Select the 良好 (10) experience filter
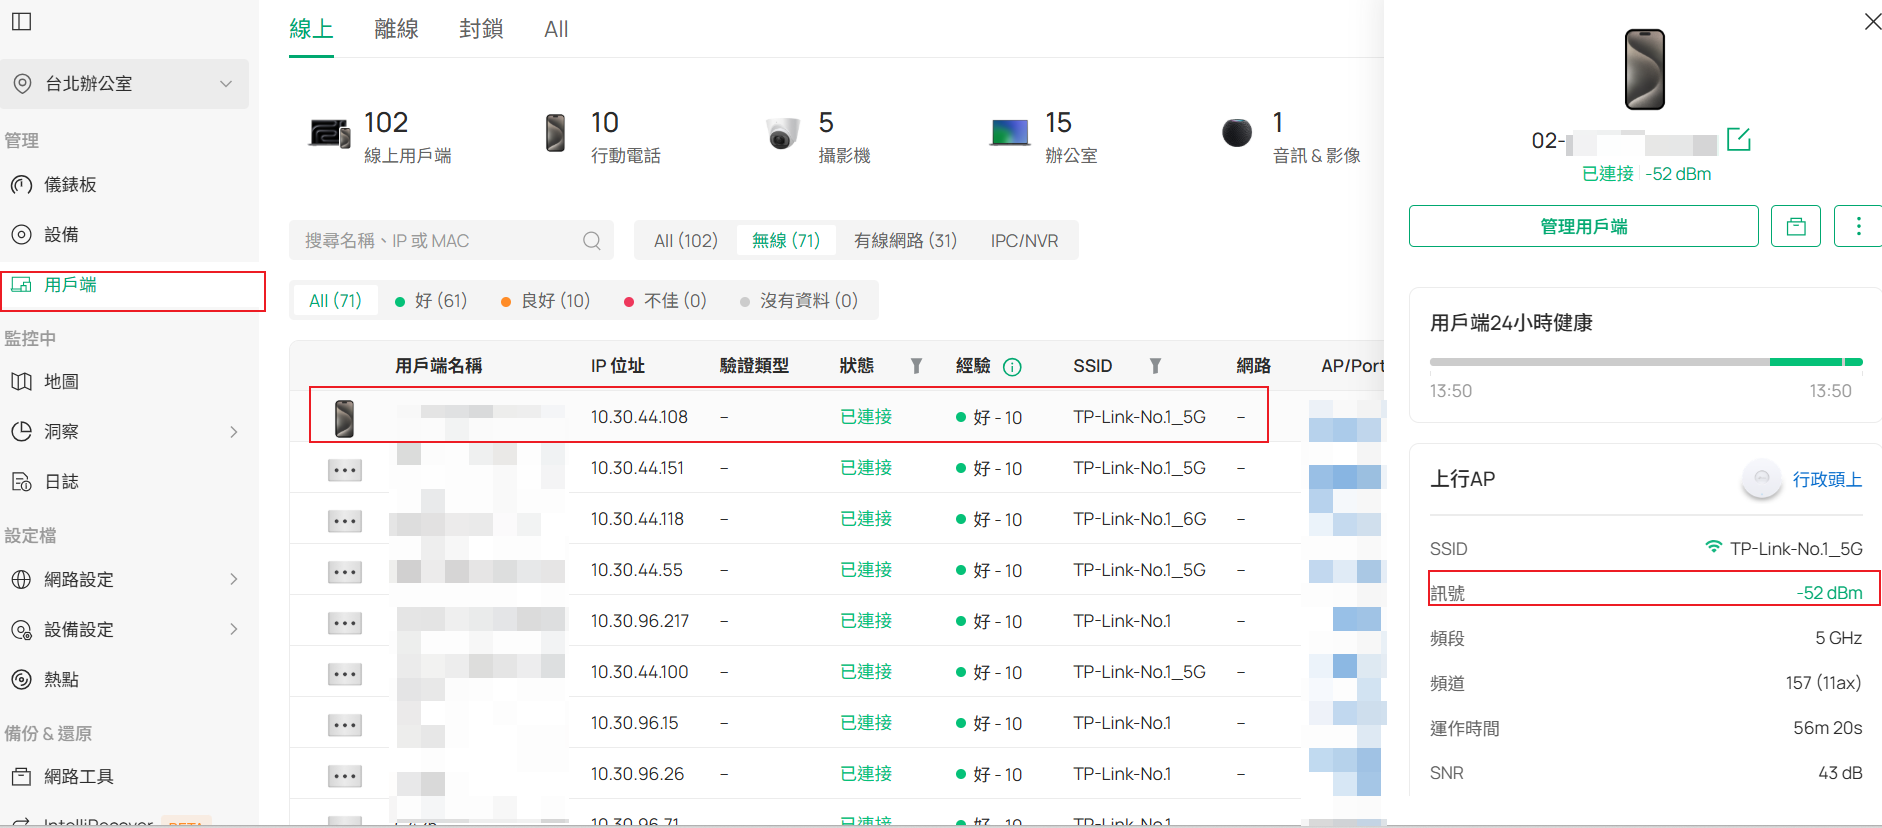This screenshot has width=1882, height=828. [546, 301]
